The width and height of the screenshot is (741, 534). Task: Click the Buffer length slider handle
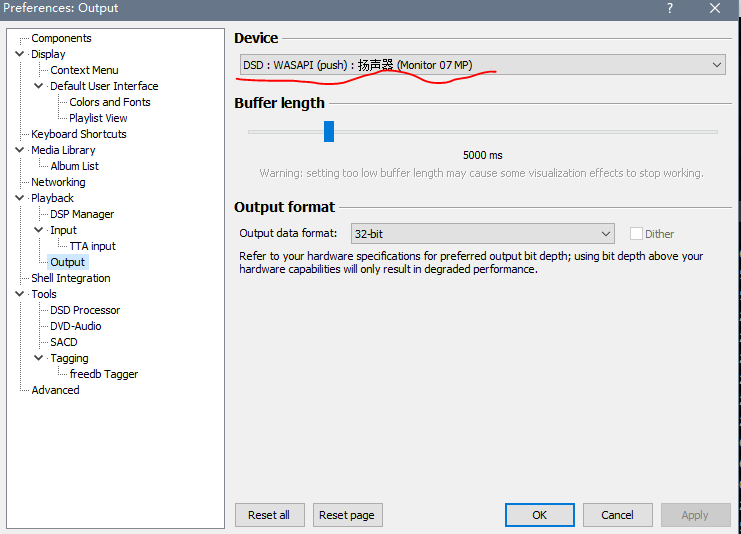[x=328, y=131]
